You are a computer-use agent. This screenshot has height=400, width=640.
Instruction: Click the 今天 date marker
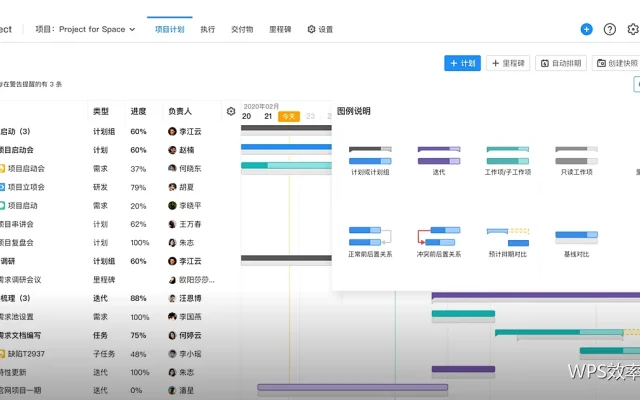coord(289,117)
